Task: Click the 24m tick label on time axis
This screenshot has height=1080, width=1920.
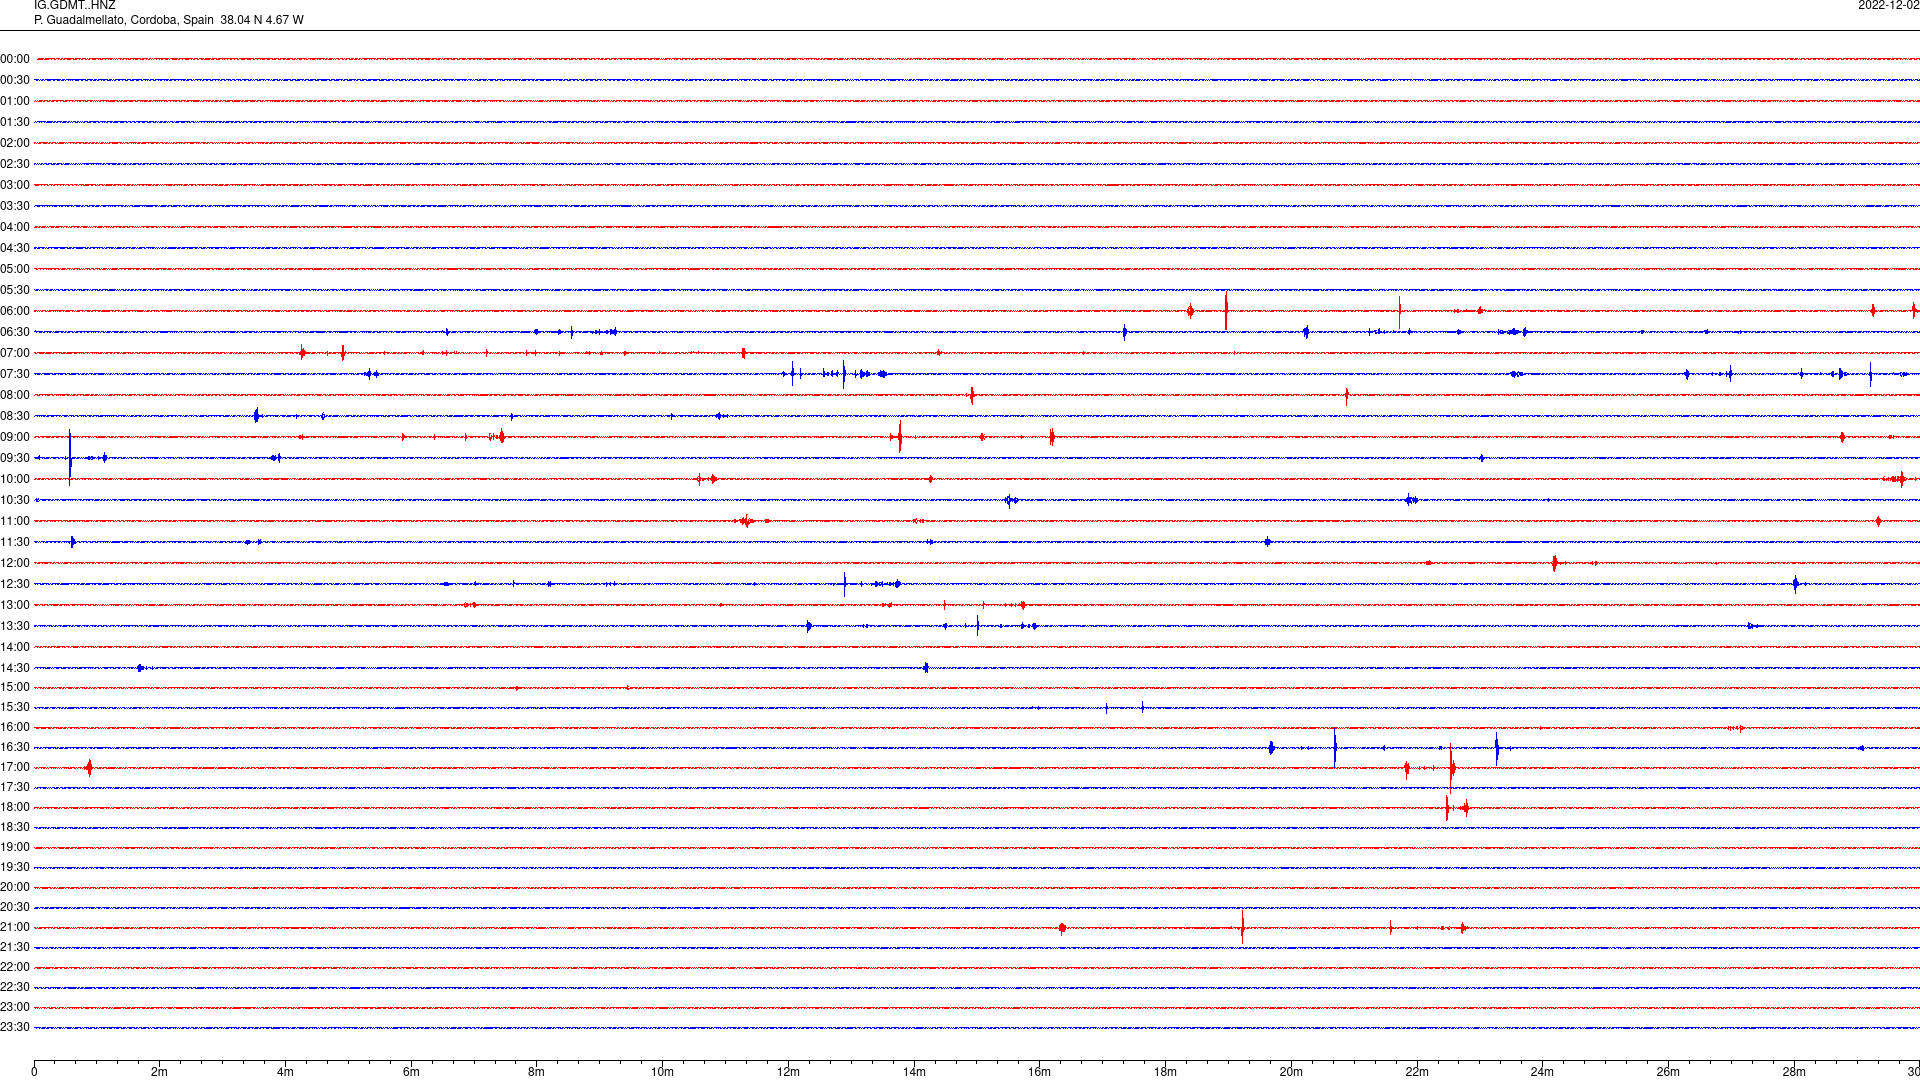Action: pos(1542,1072)
